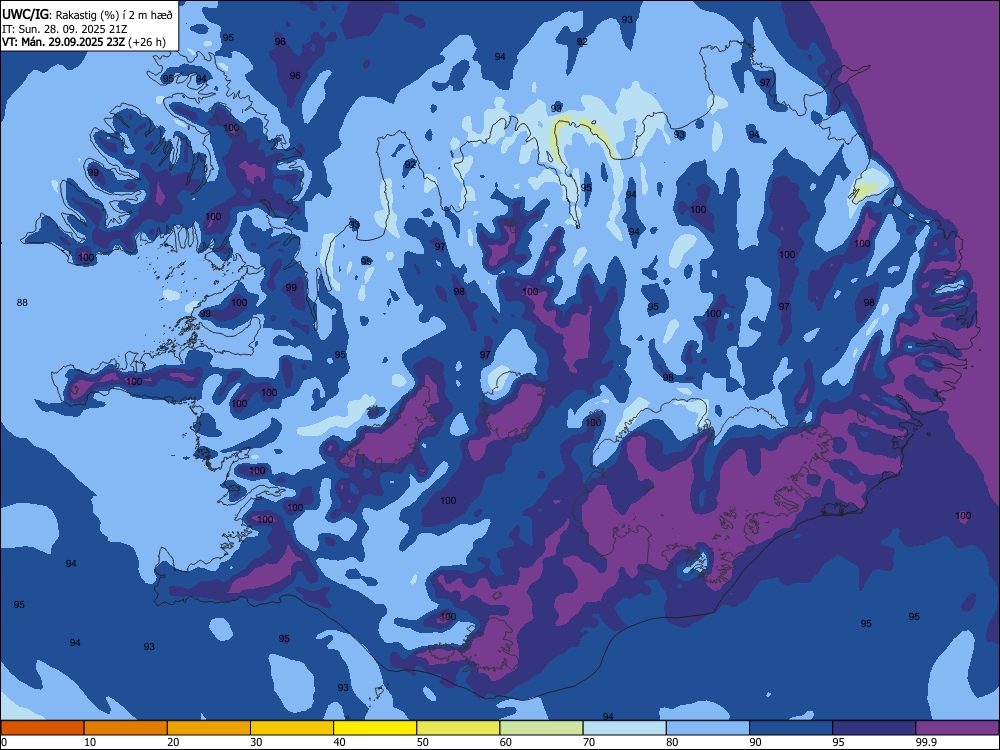
Task: Pick the amber 20–30 legend color block
Action: click(x=209, y=728)
